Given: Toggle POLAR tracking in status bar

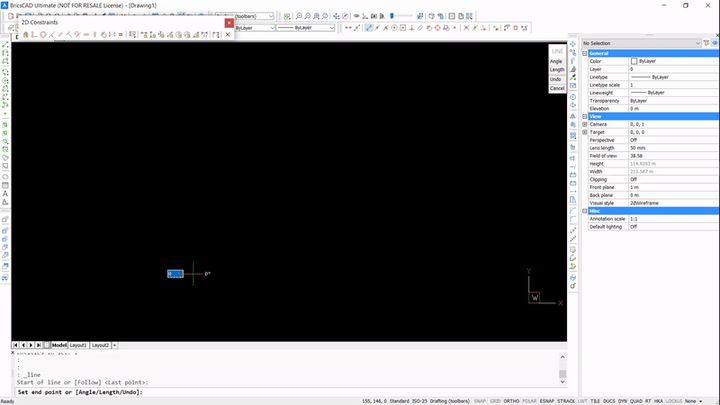Looking at the screenshot, I should point(529,401).
